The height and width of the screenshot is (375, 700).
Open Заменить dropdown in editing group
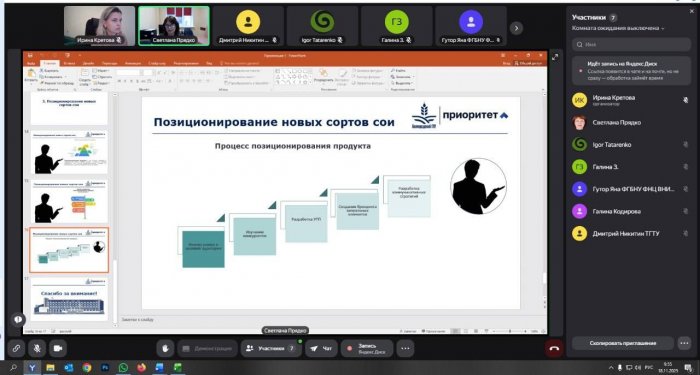pyautogui.click(x=402, y=77)
